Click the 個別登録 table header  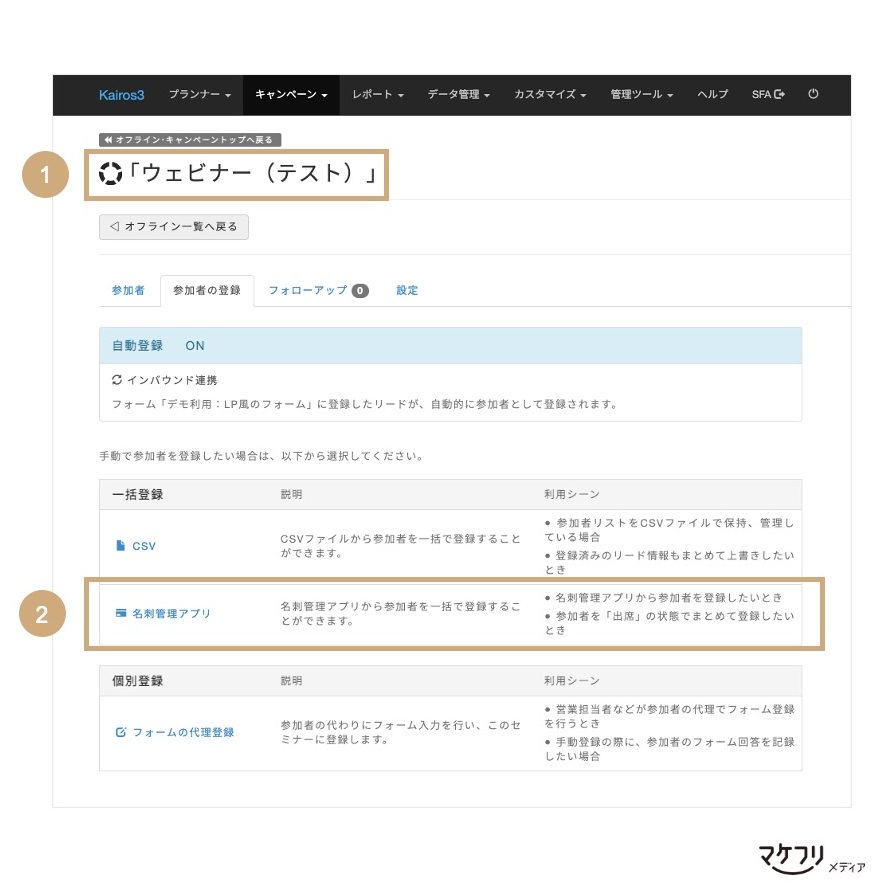[137, 681]
